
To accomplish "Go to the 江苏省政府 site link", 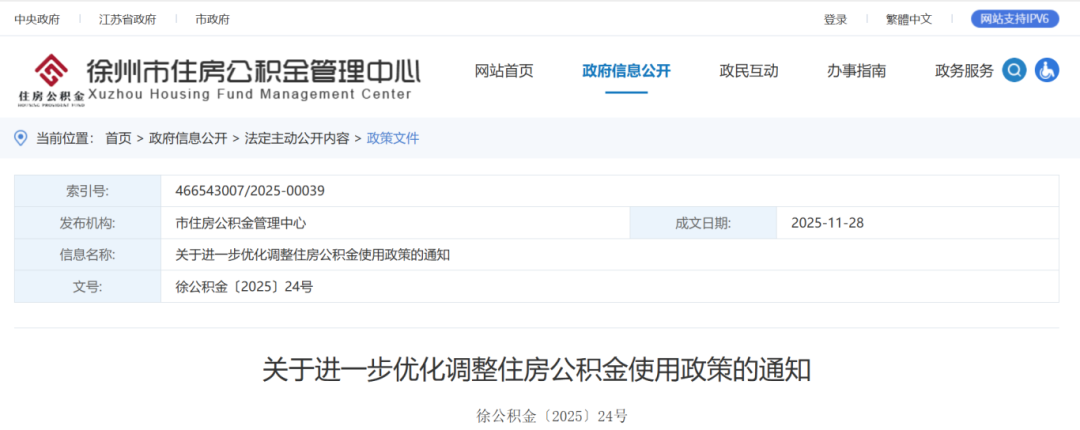I will click(x=127, y=19).
